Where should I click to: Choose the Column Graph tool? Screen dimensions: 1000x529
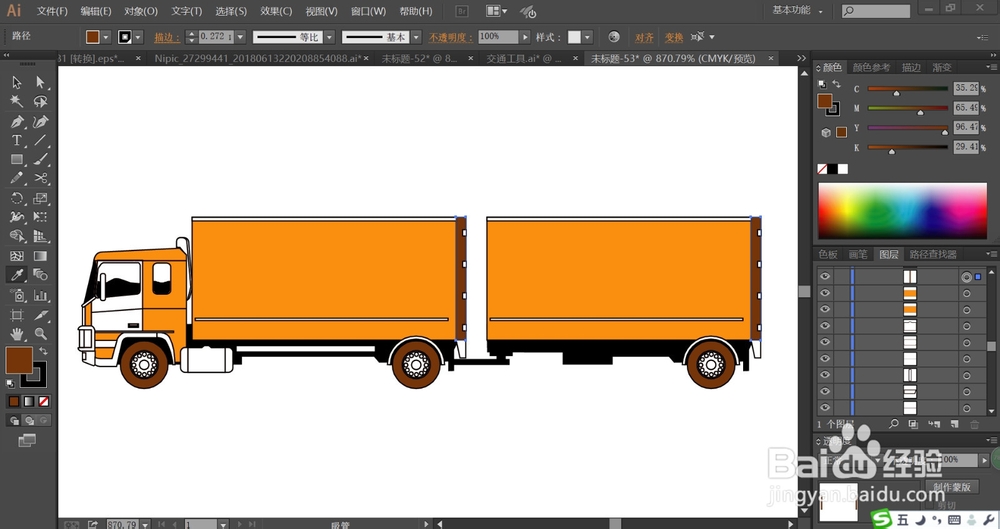pos(40,295)
